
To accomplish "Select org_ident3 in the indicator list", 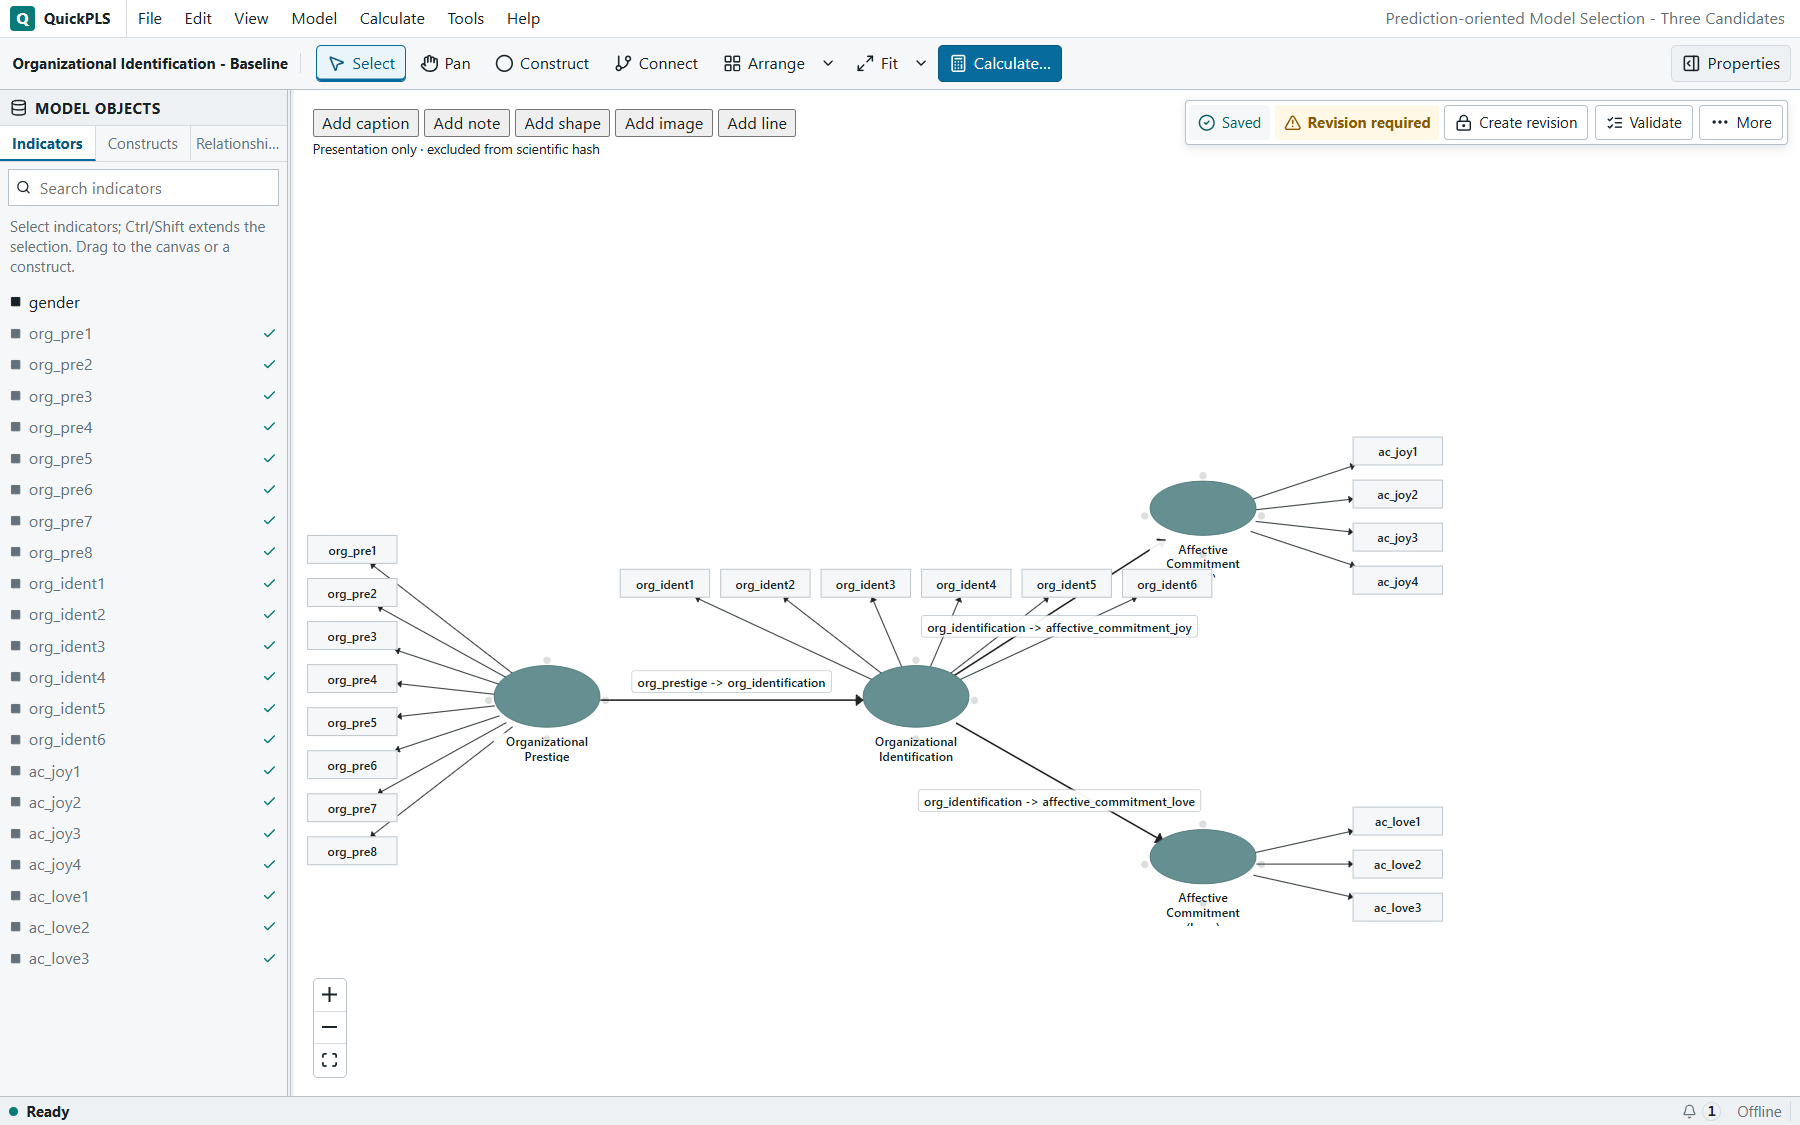I will pos(144,647).
